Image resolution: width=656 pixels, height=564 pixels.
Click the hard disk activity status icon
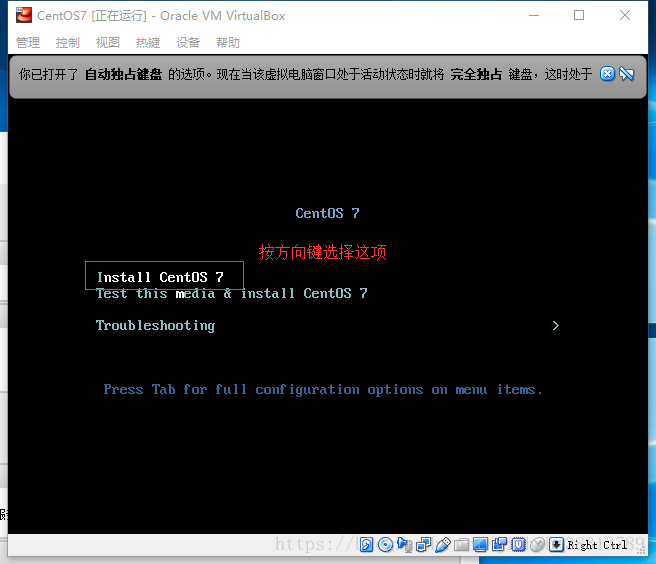tap(366, 544)
